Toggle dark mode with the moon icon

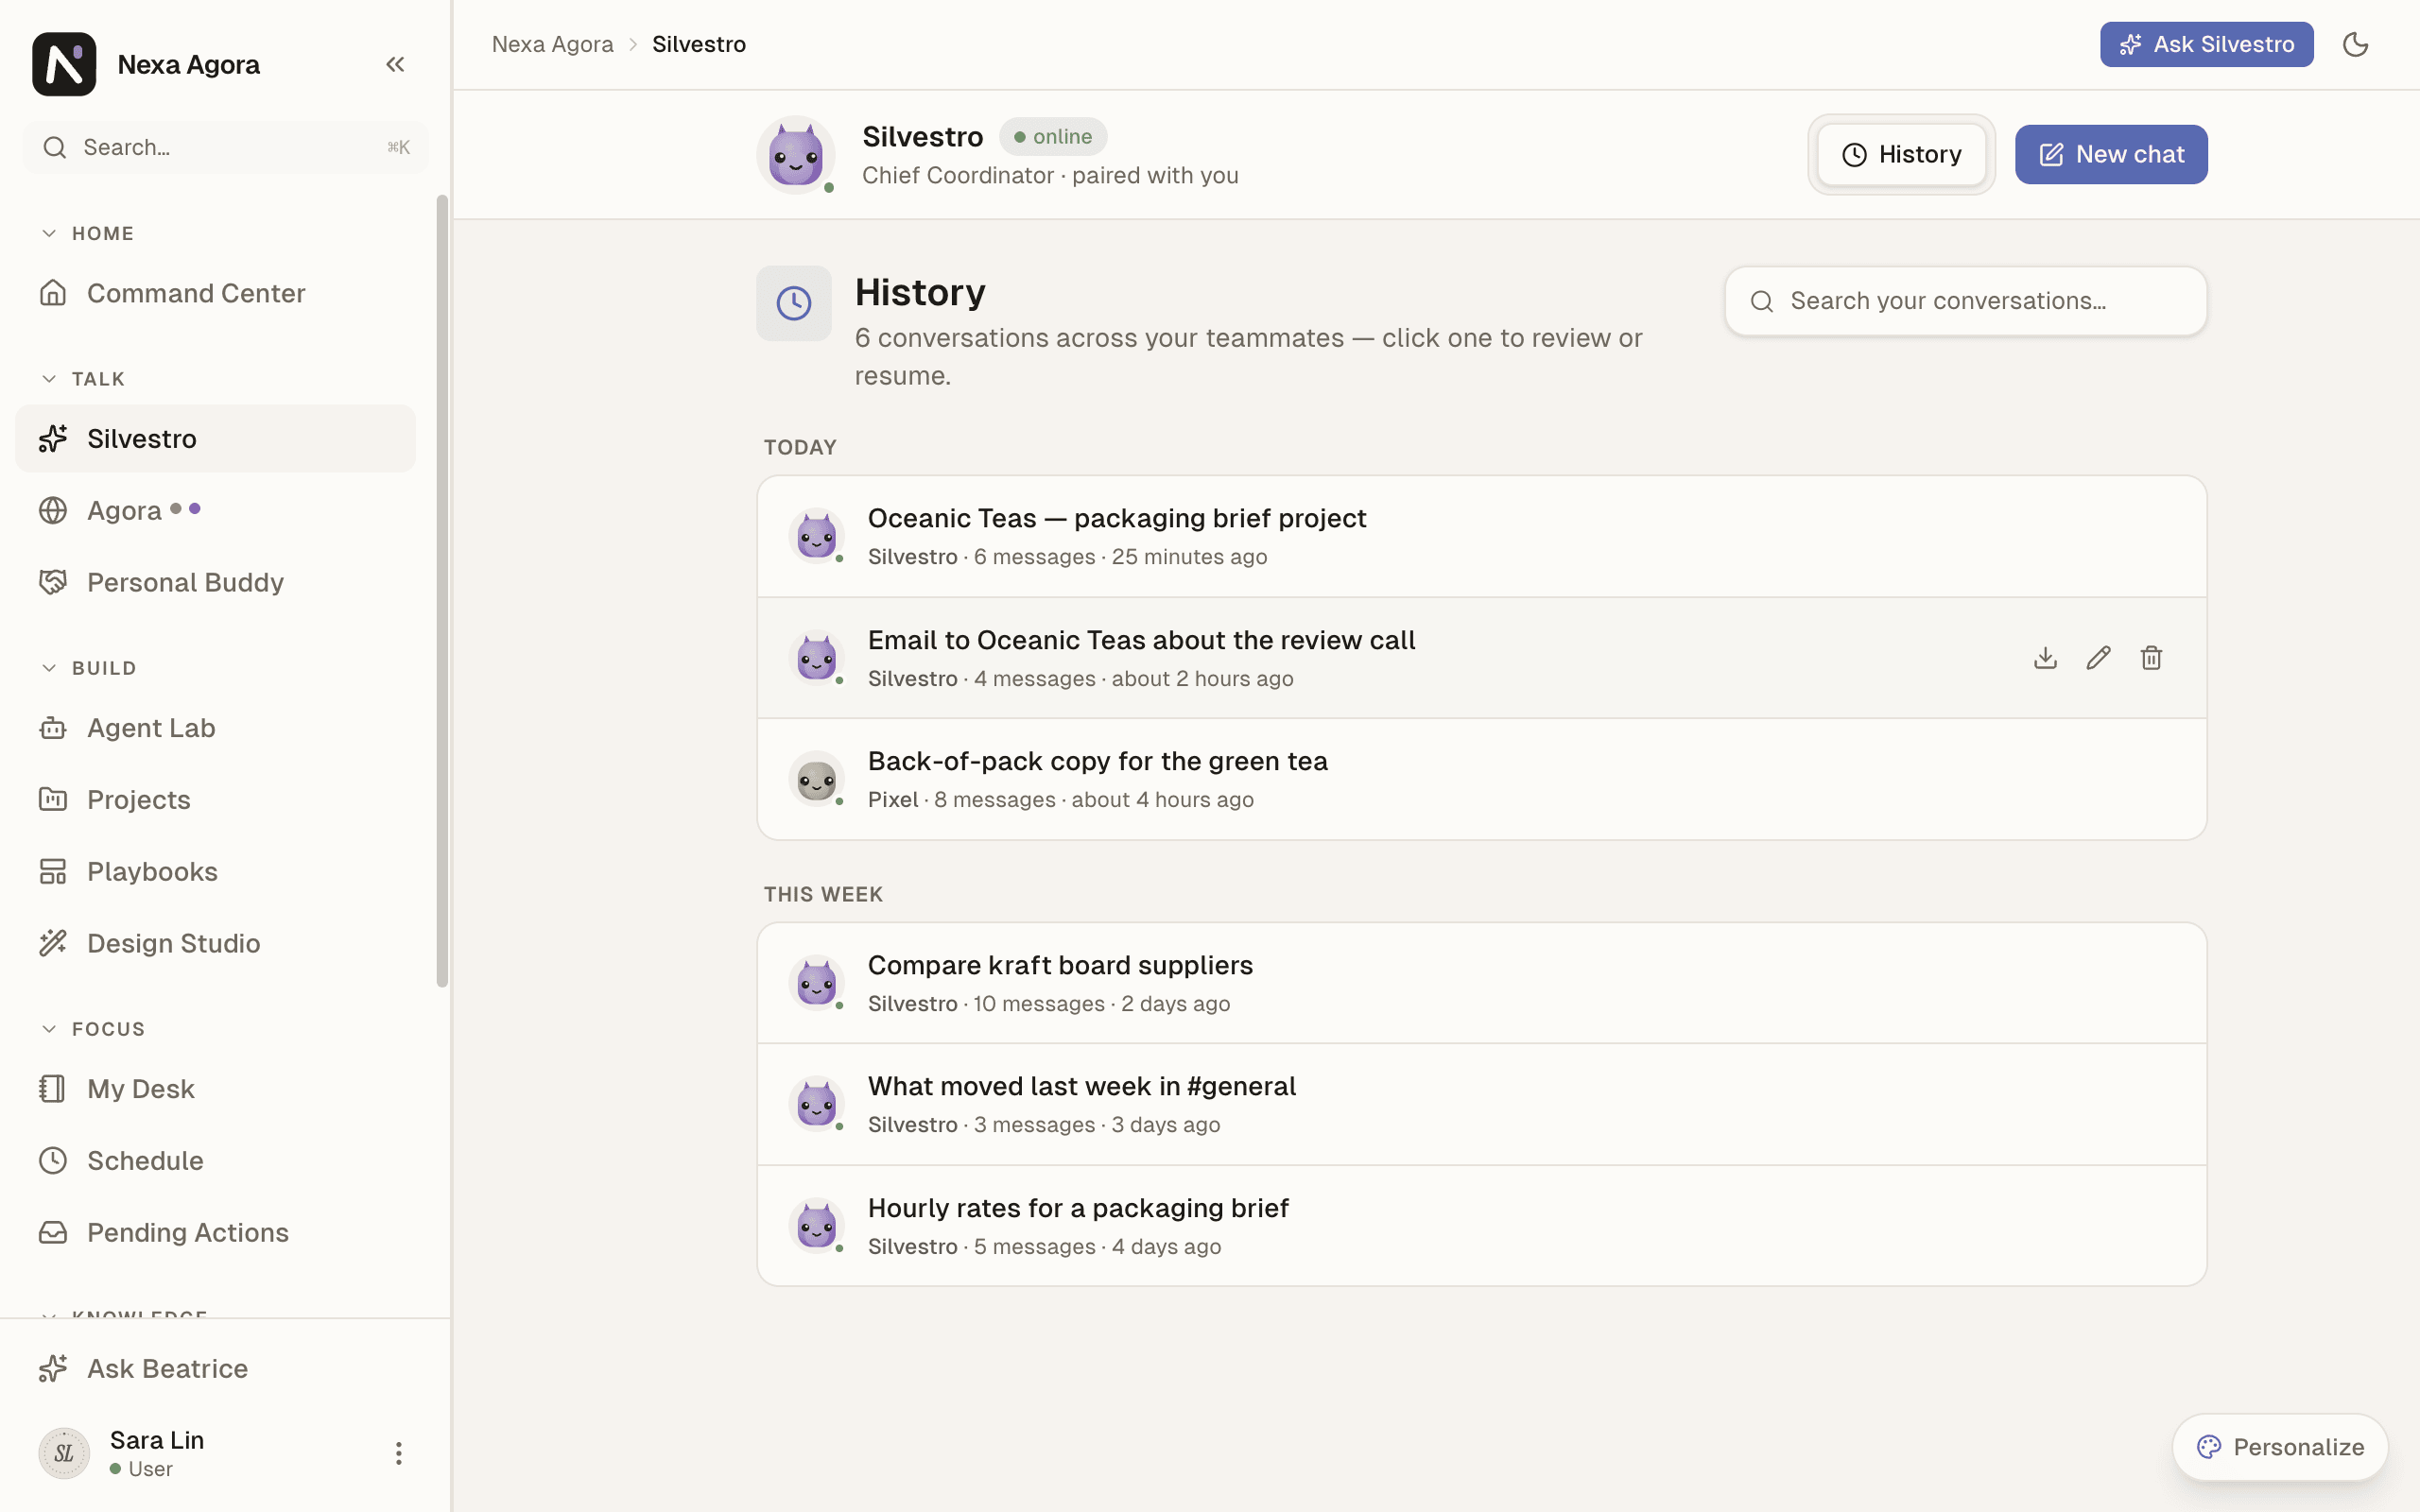2355,44
